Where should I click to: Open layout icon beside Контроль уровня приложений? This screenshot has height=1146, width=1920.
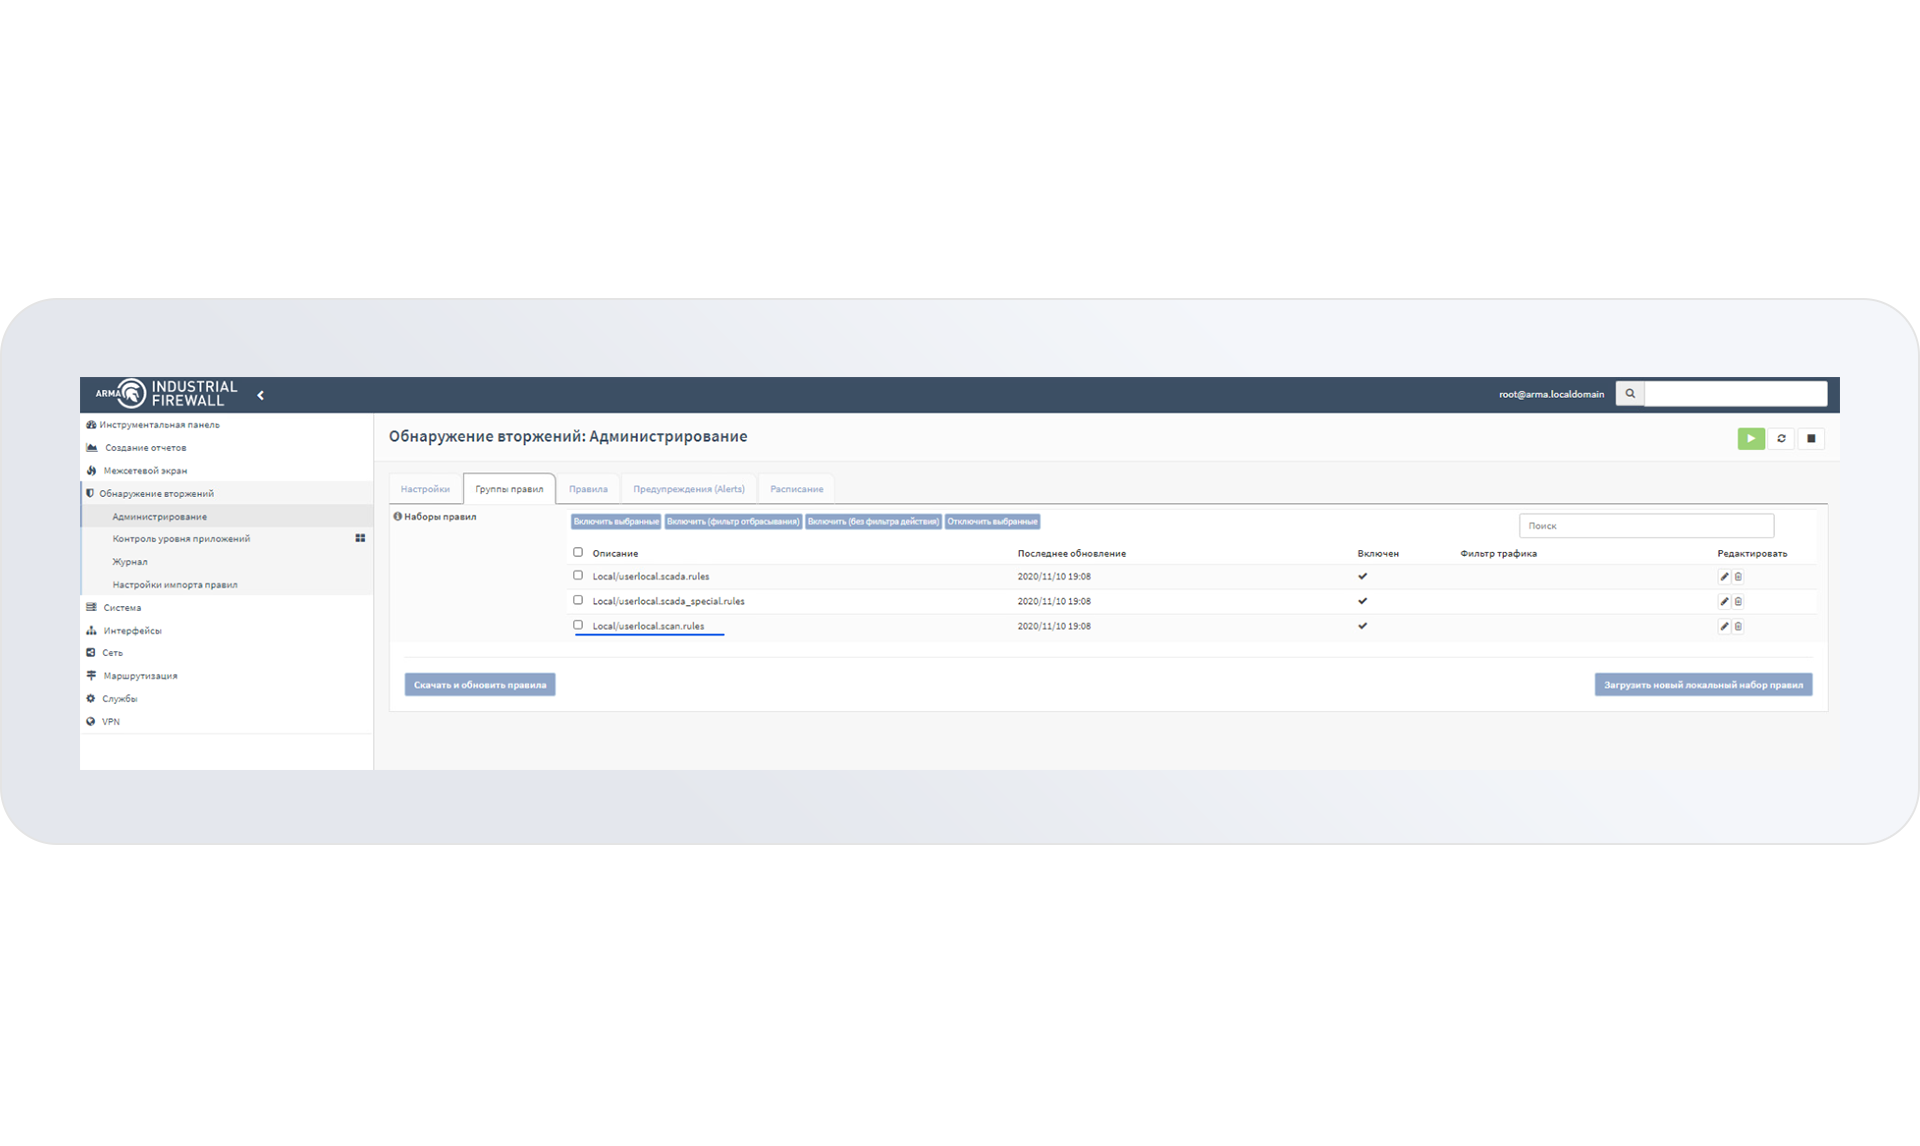click(360, 538)
